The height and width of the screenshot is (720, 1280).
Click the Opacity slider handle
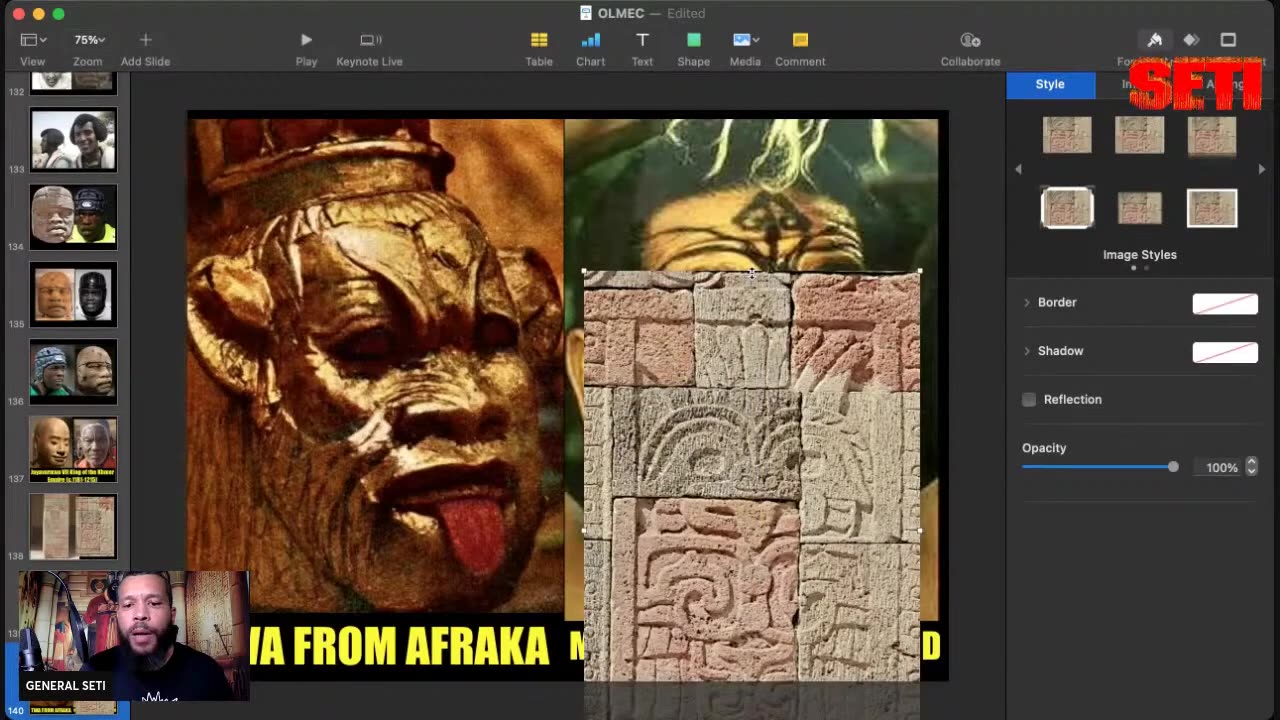point(1173,467)
